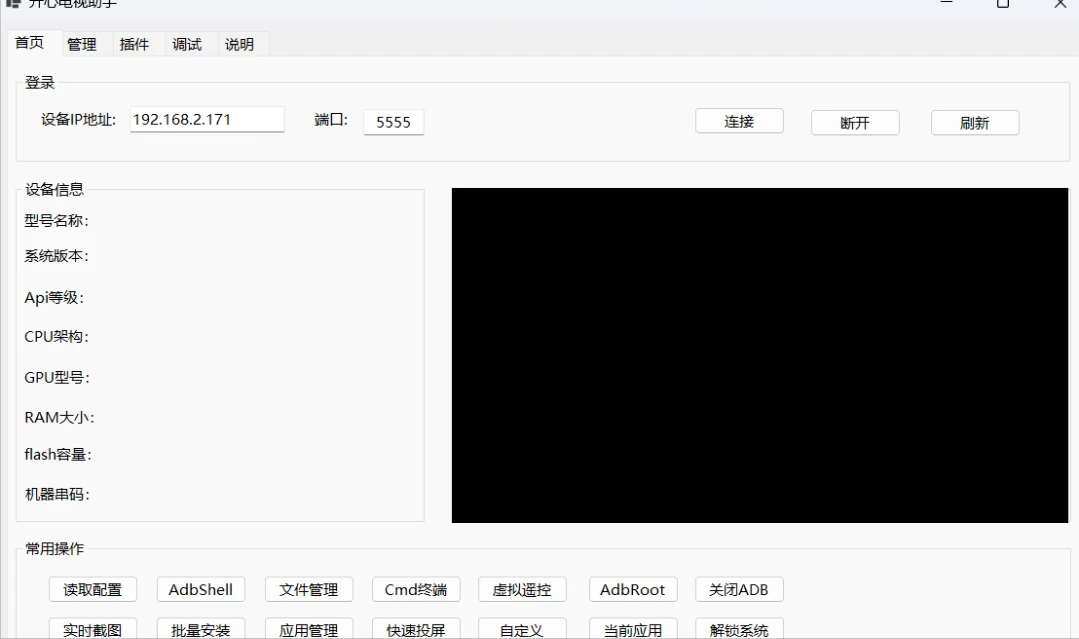Image resolution: width=1079 pixels, height=639 pixels.
Task: Click the 设备IP地址 input field
Action: [x=207, y=119]
